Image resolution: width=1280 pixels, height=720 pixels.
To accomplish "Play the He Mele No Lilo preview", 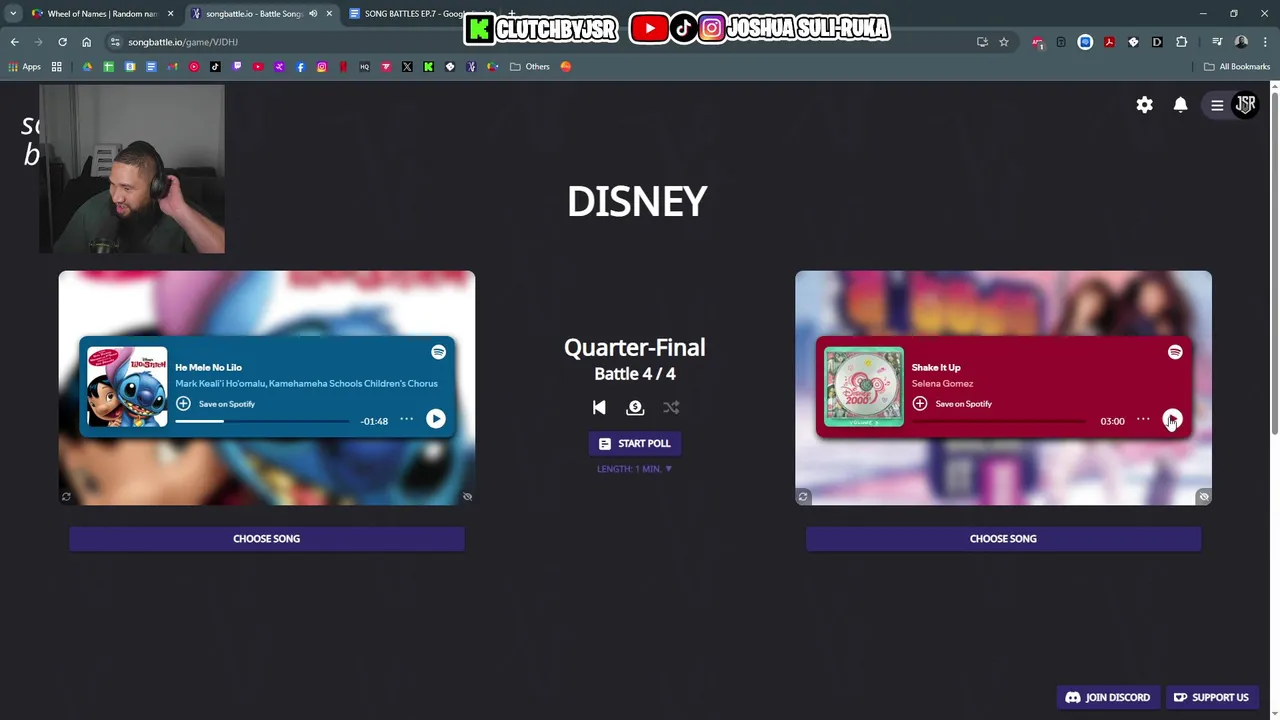I will [x=436, y=419].
